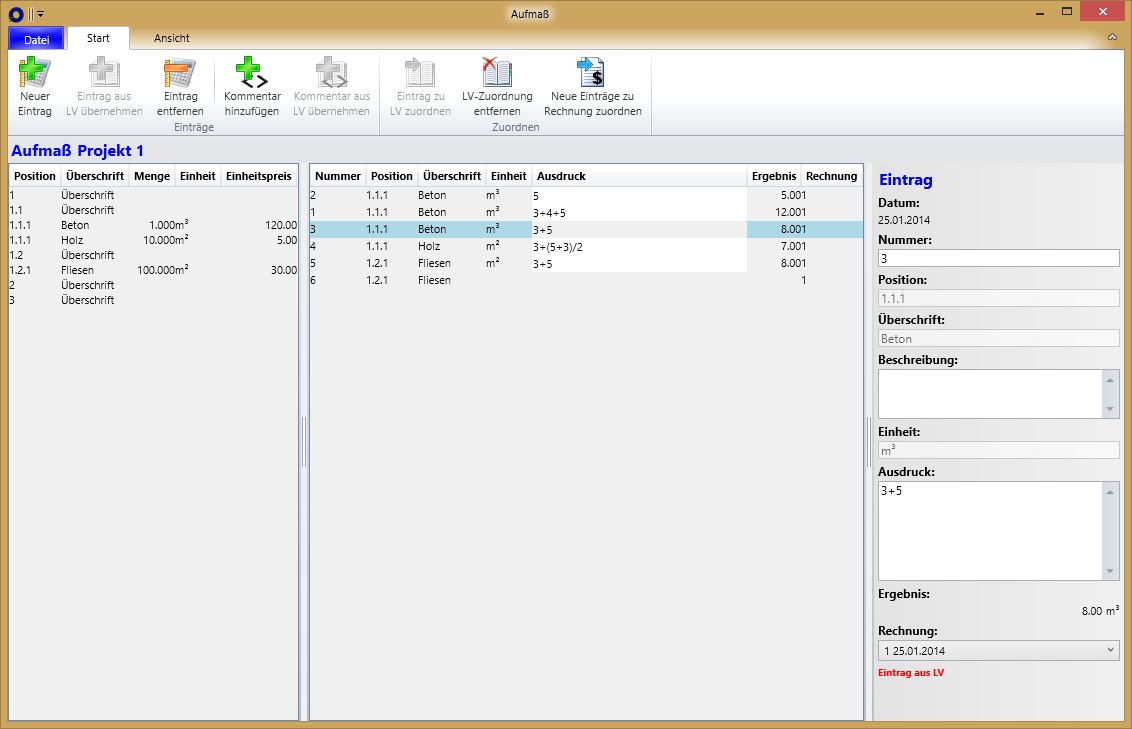1132x729 pixels.
Task: Sort entries by Ergebnis column header
Action: pyautogui.click(x=773, y=176)
